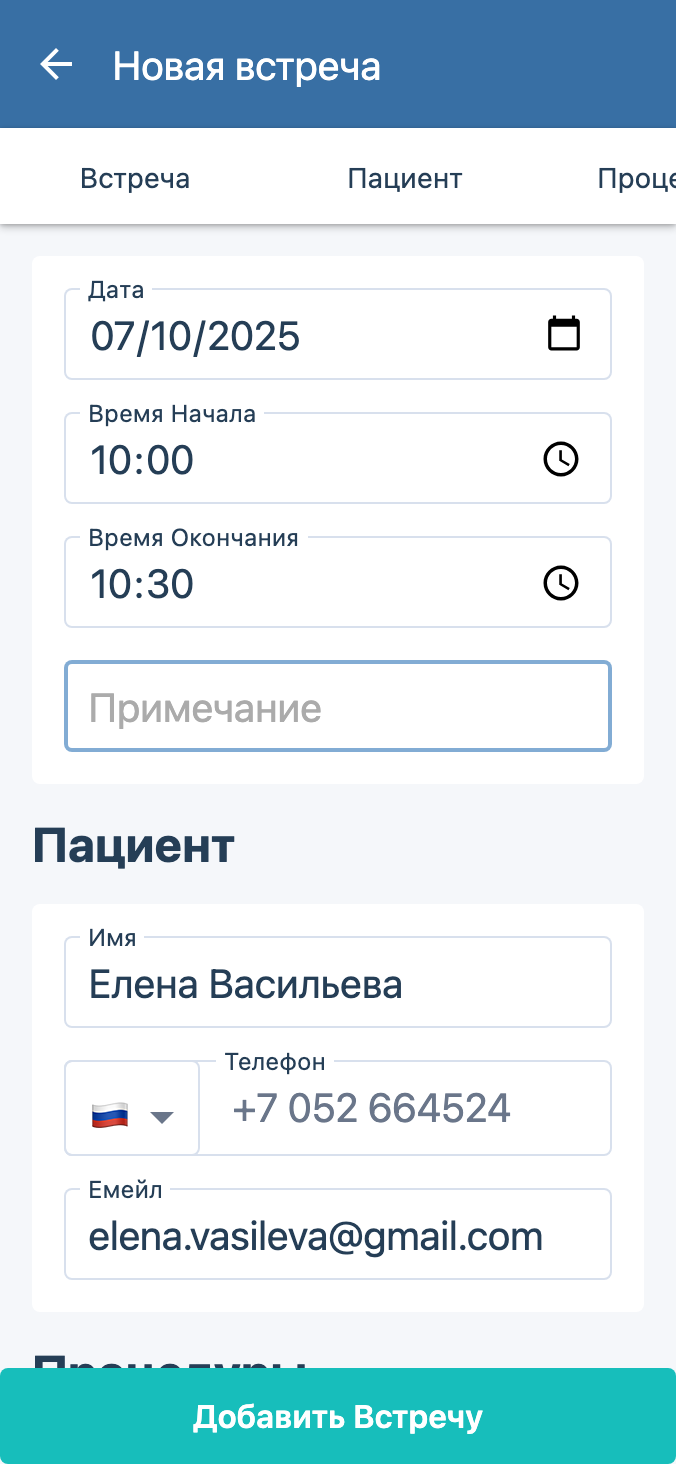This screenshot has height=1464, width=676.
Task: Focus the Примечание note field
Action: pyautogui.click(x=338, y=707)
